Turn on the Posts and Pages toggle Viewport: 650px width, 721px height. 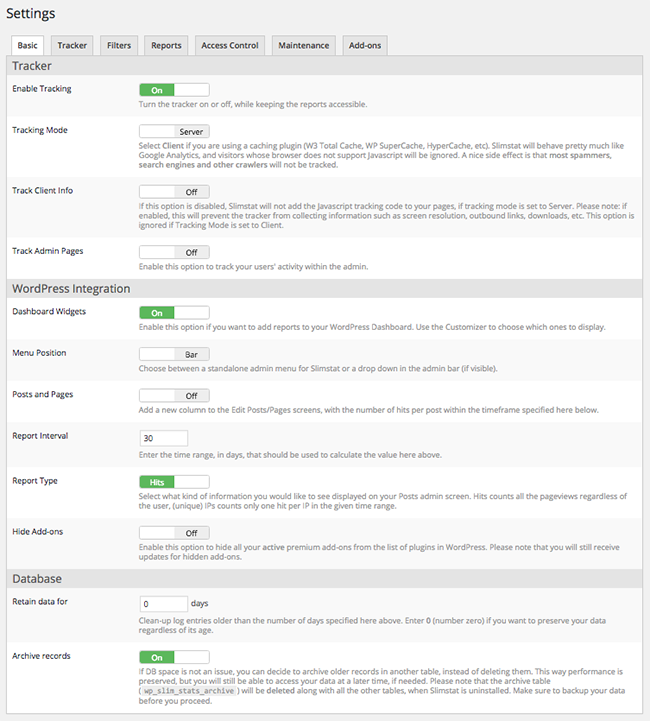point(174,395)
